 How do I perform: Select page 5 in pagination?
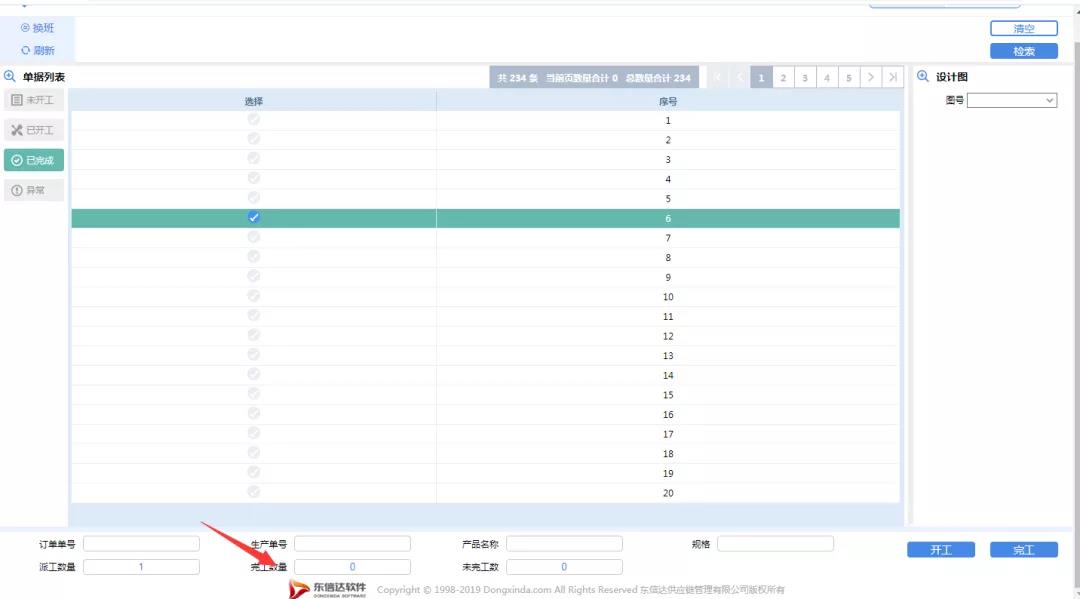pos(849,78)
